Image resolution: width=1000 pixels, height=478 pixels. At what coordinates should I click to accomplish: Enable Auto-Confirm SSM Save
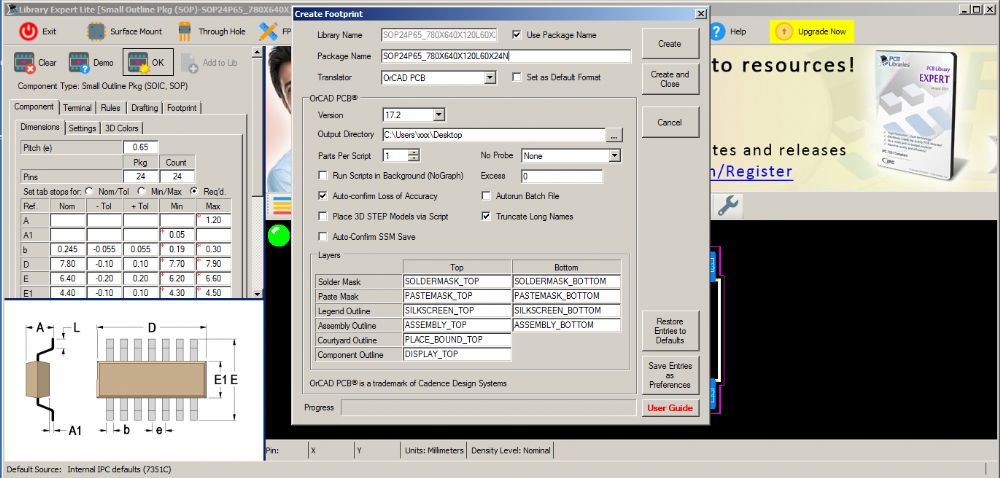(x=323, y=236)
